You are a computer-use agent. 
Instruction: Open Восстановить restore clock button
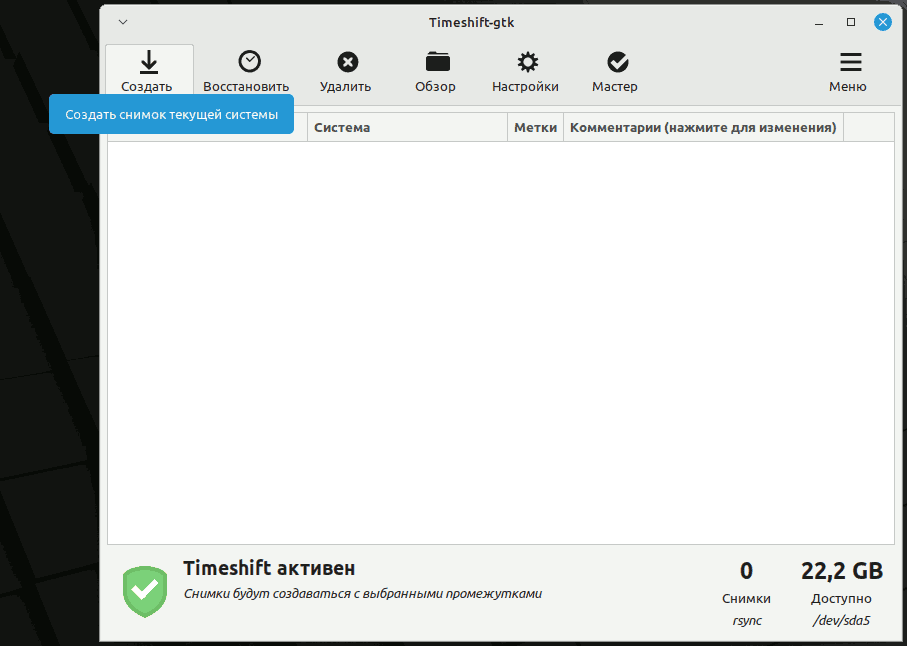pyautogui.click(x=246, y=72)
